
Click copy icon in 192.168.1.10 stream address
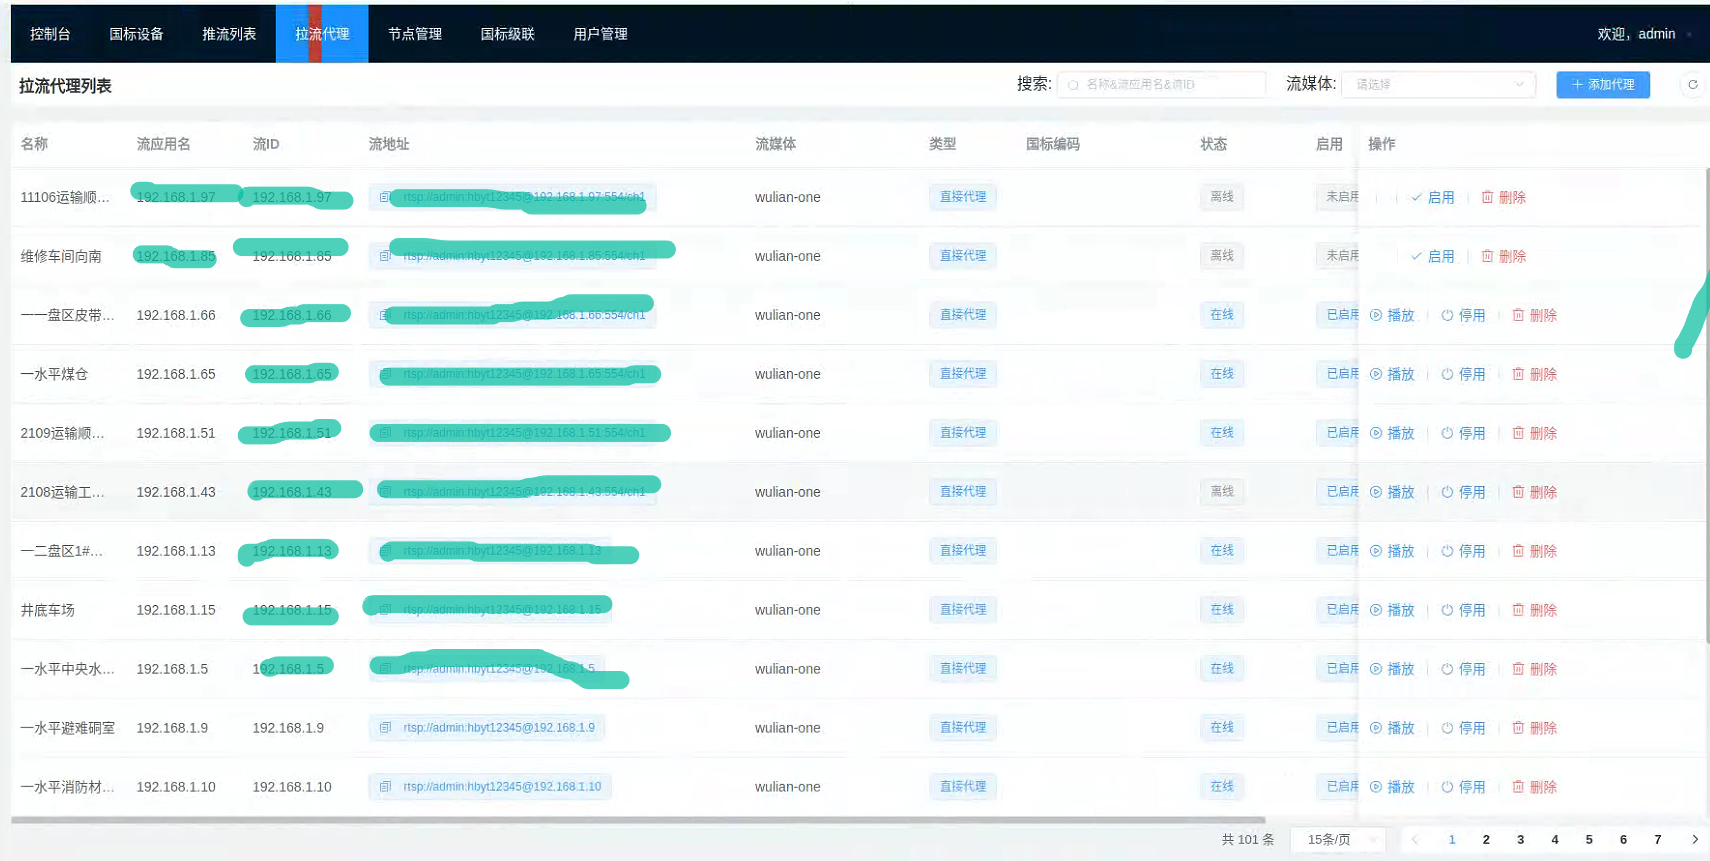click(385, 787)
